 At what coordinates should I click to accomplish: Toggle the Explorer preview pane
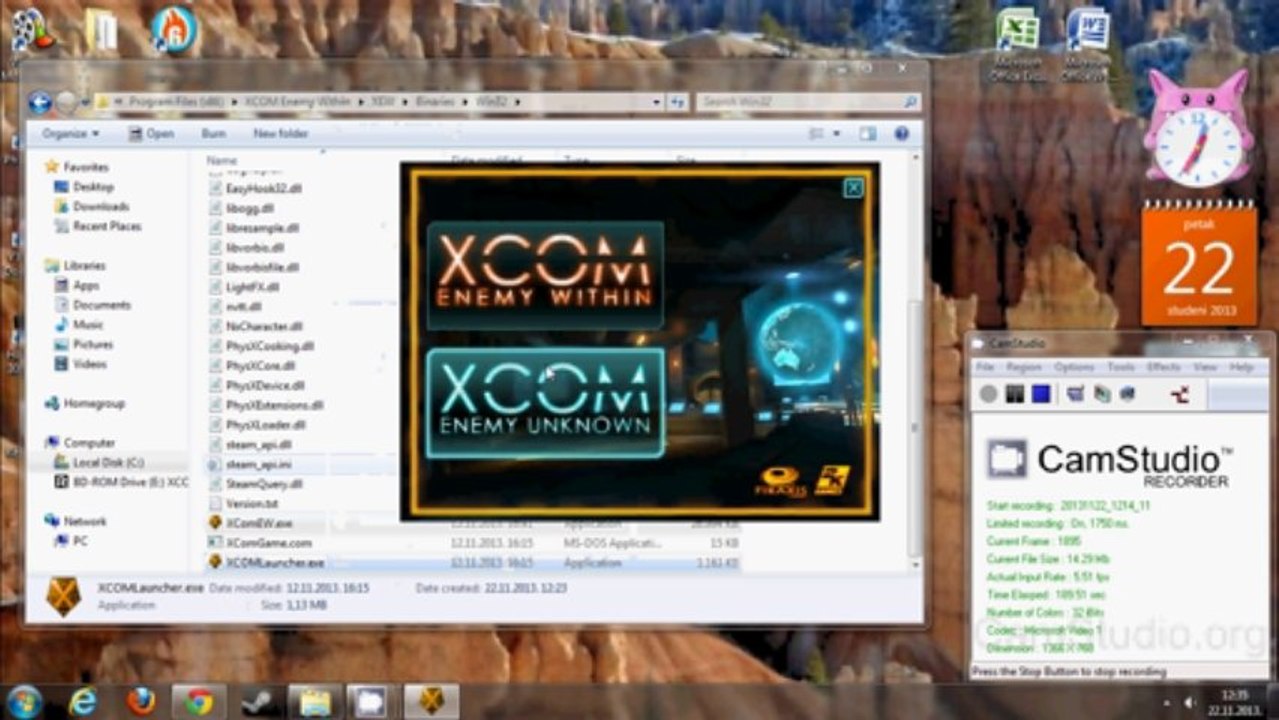867,133
